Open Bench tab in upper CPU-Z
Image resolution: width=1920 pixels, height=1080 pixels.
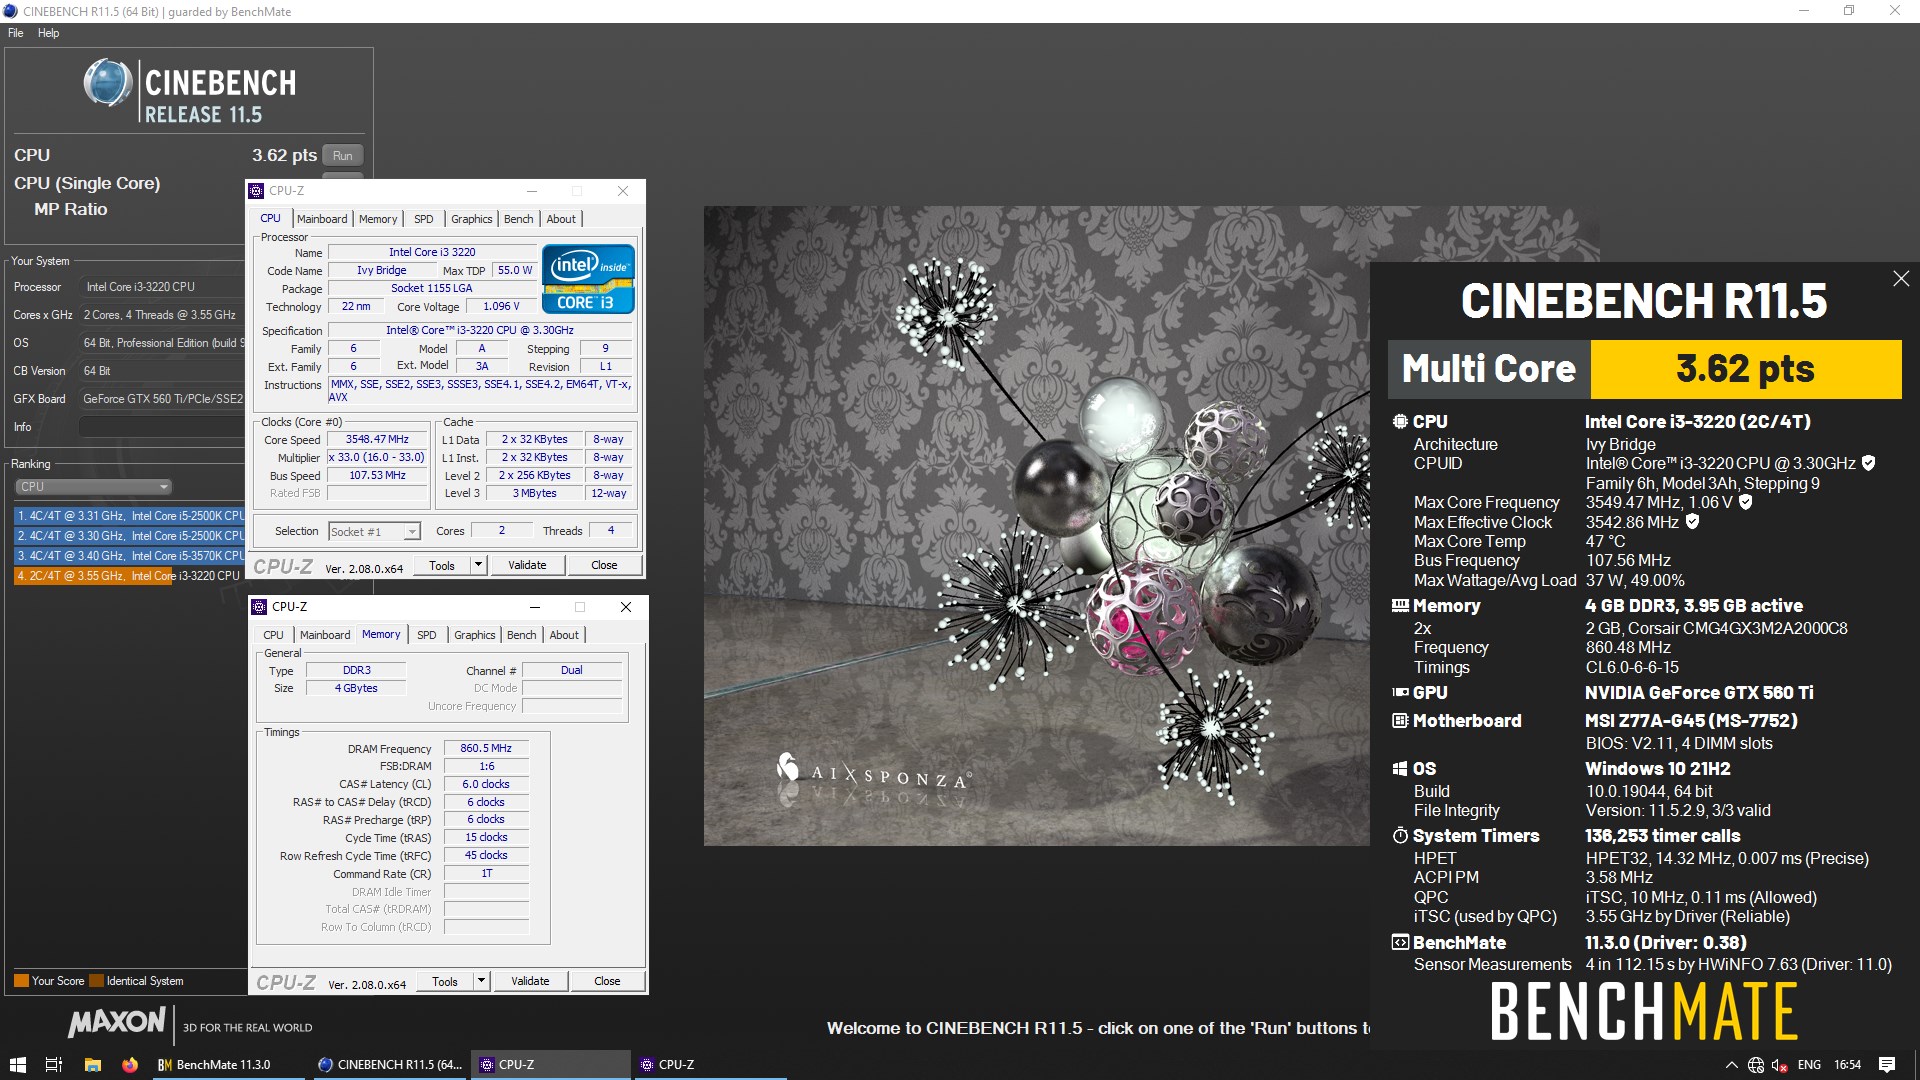pos(518,219)
